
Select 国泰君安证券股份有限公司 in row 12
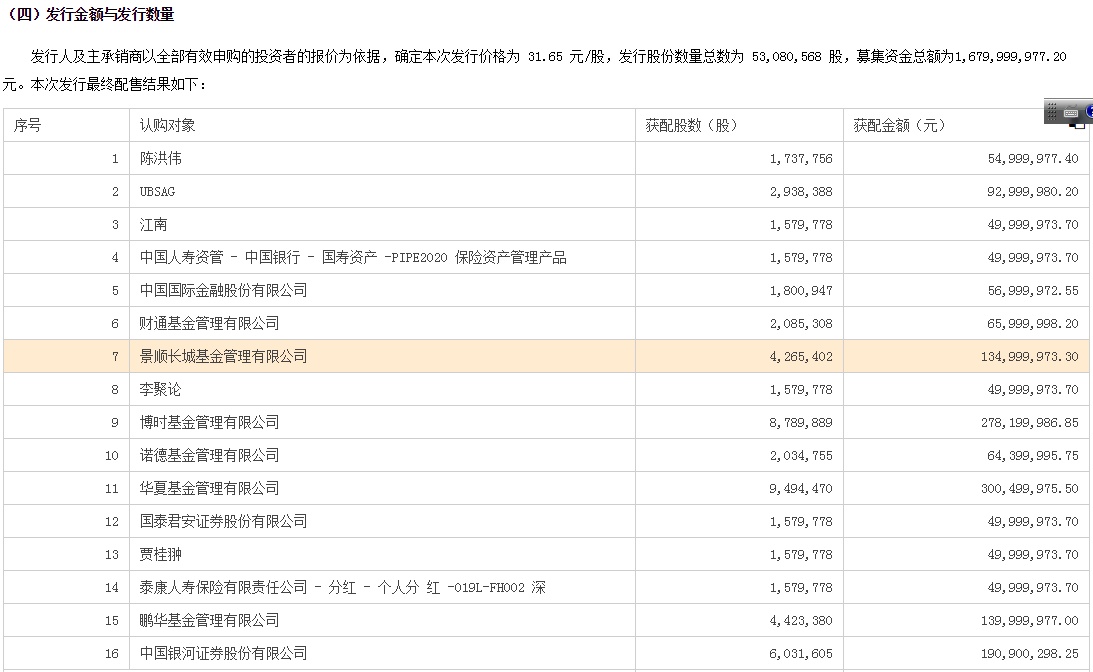pyautogui.click(x=223, y=521)
